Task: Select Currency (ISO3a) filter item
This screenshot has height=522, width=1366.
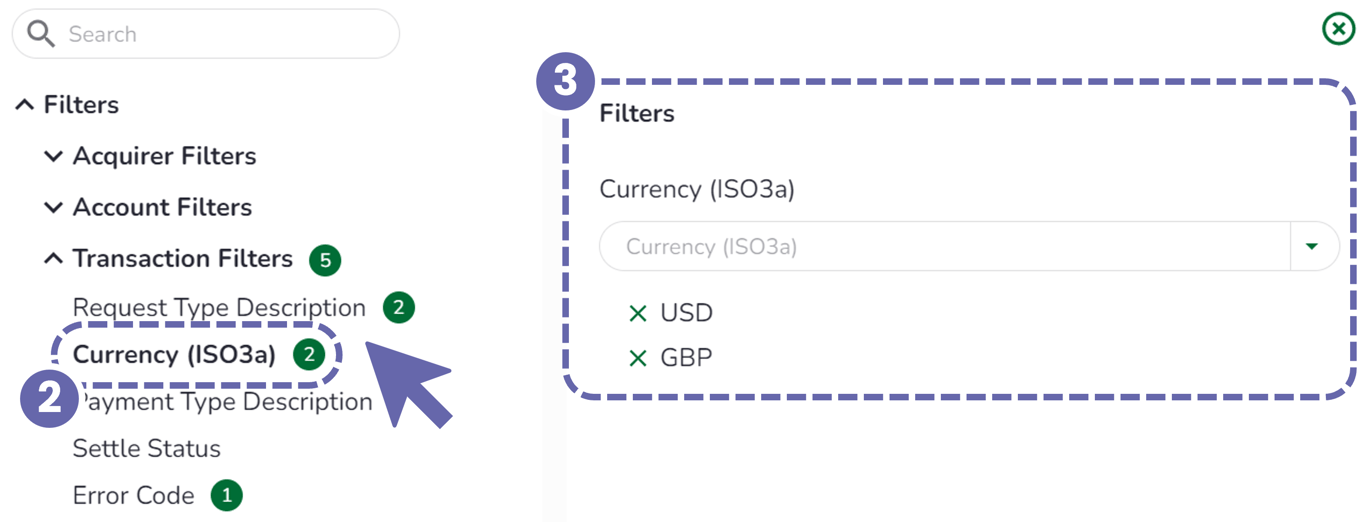Action: tap(174, 354)
